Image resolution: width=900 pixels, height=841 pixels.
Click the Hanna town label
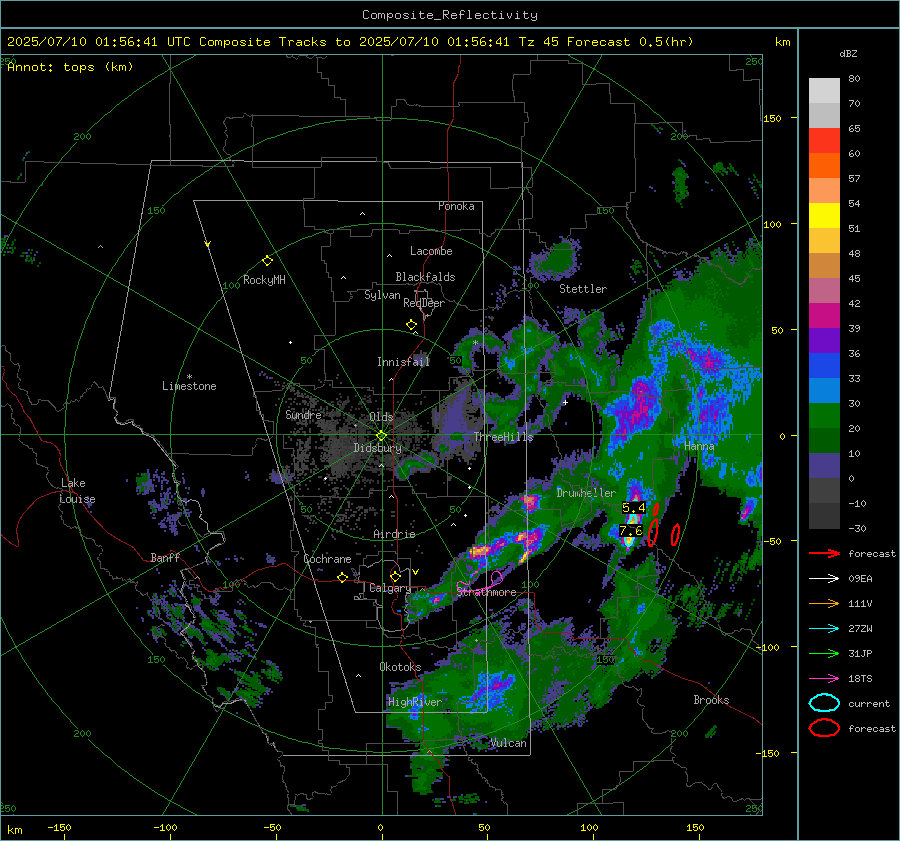point(699,446)
